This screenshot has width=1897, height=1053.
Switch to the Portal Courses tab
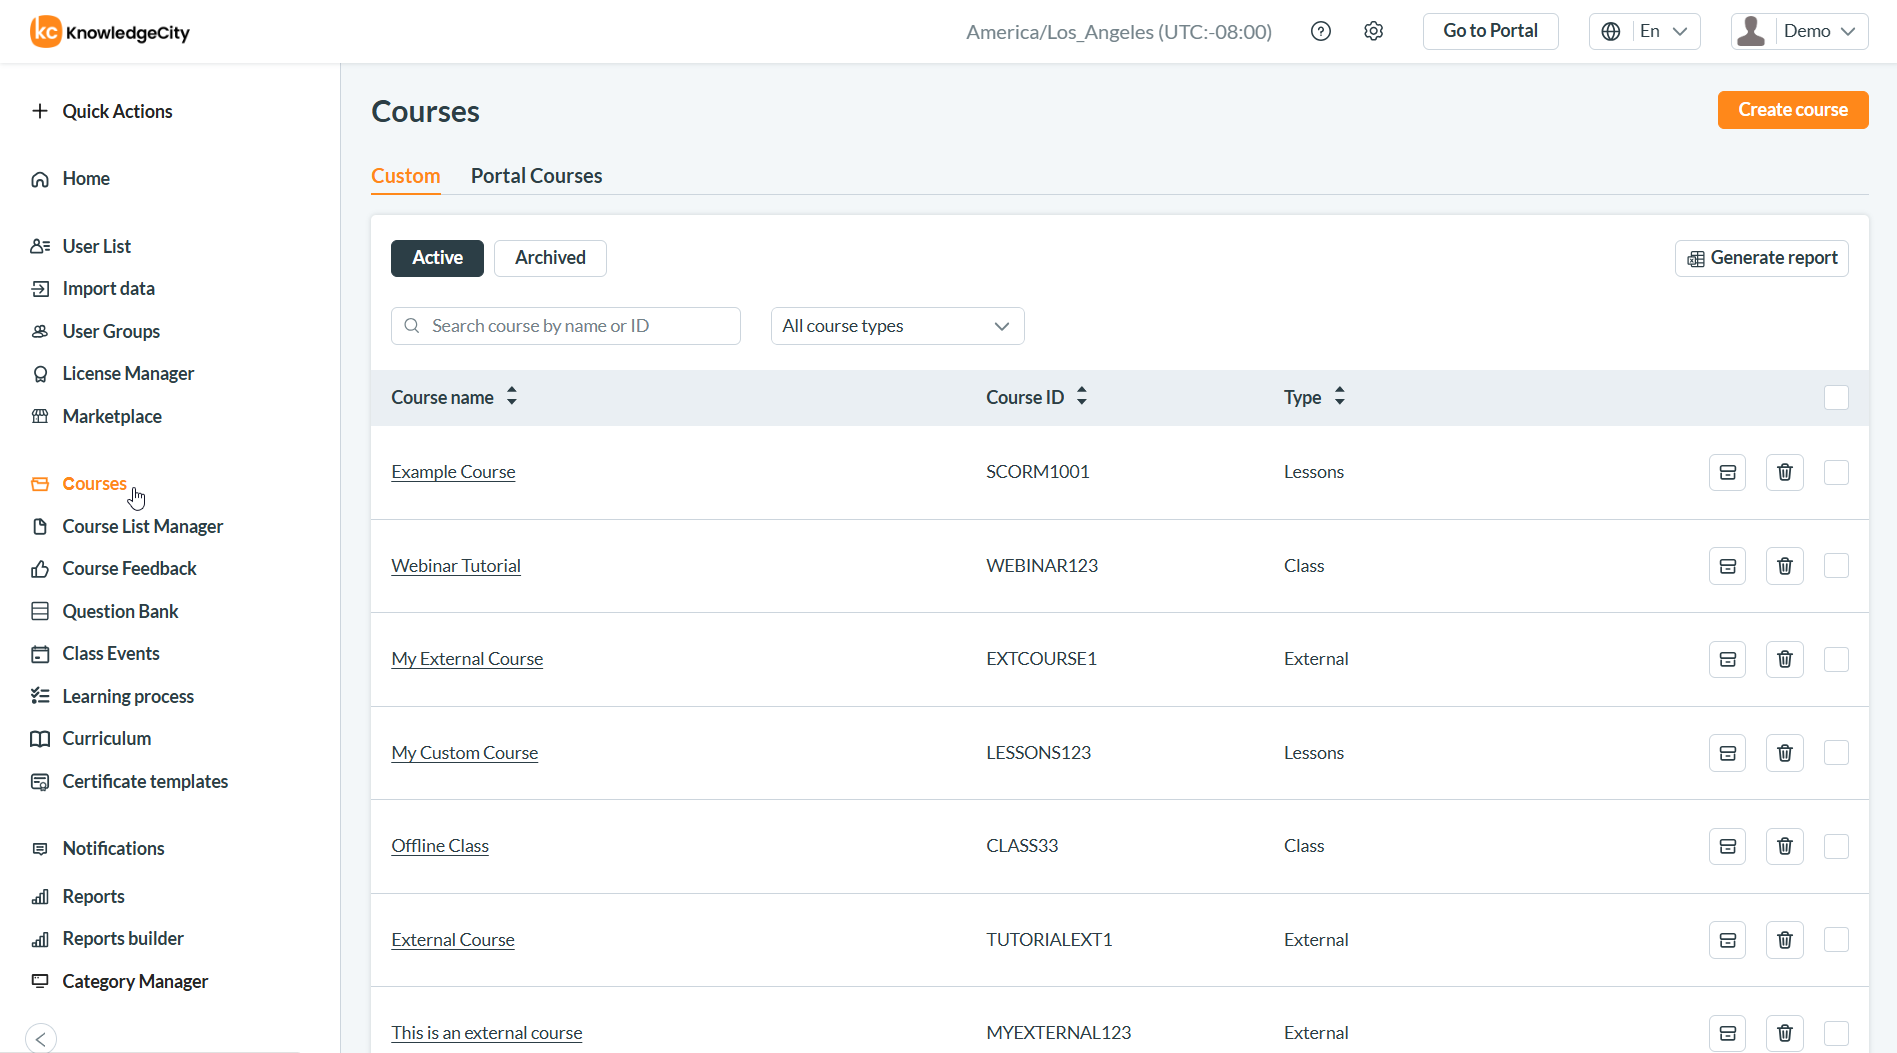click(x=536, y=176)
